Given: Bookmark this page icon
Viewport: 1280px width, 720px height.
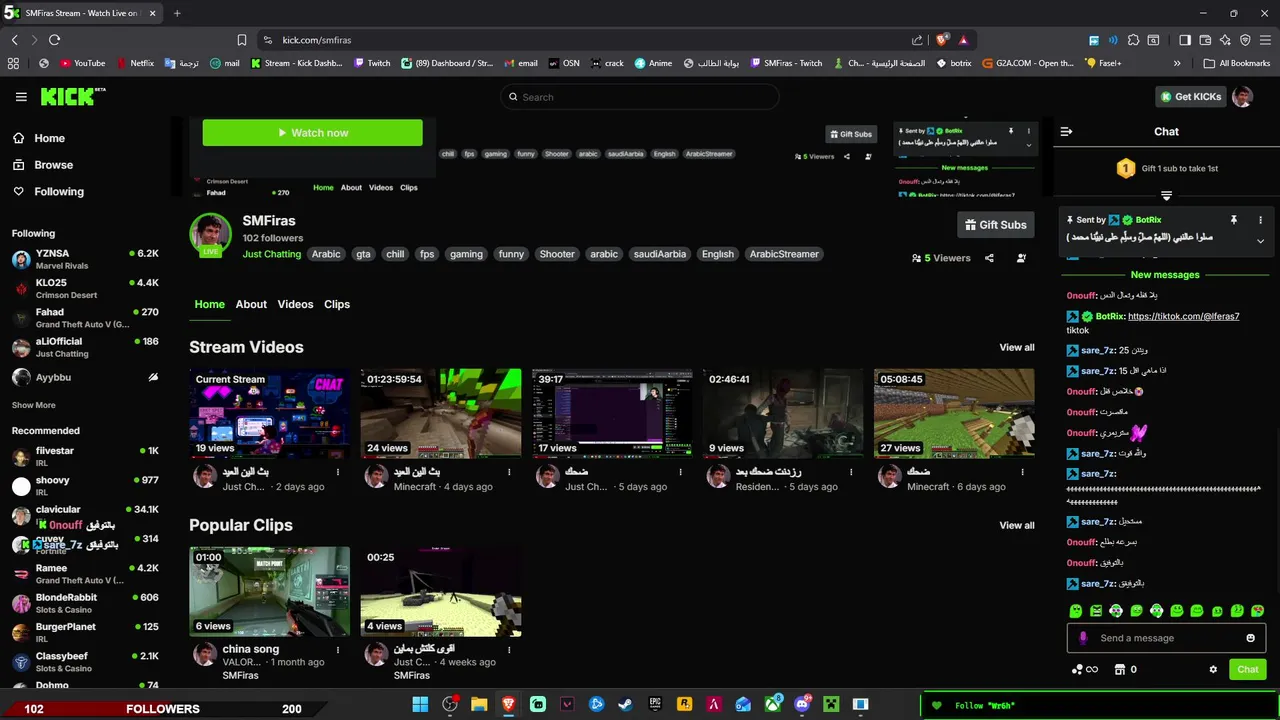Looking at the screenshot, I should tap(242, 40).
